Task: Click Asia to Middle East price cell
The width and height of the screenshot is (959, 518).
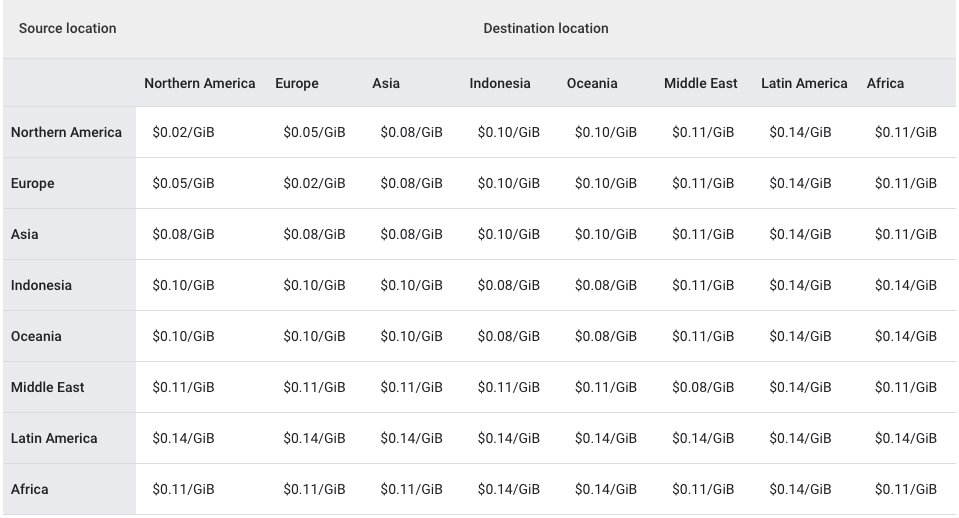Action: point(703,234)
